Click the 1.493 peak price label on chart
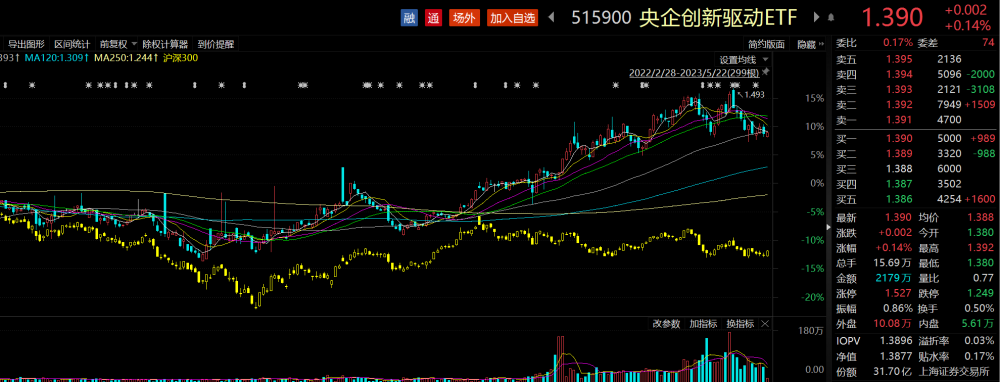 tap(754, 94)
